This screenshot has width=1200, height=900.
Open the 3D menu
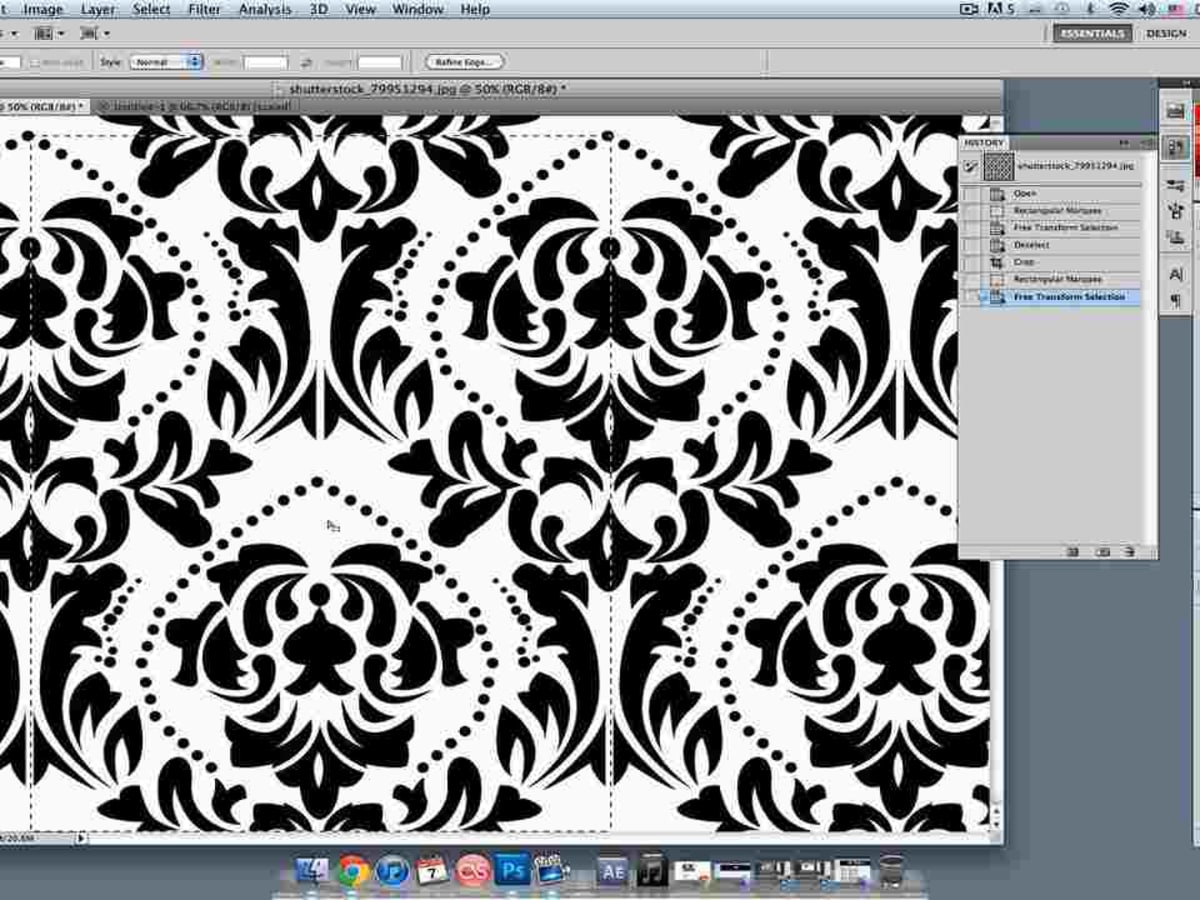pyautogui.click(x=318, y=10)
